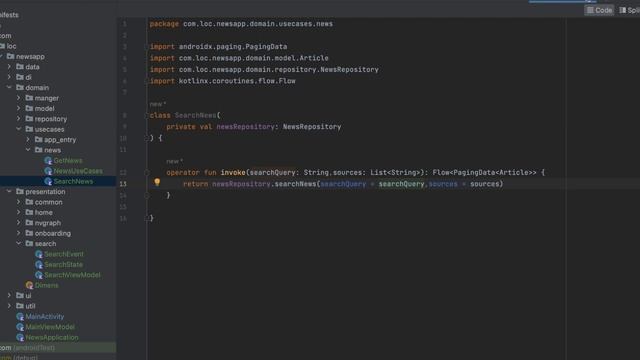Select the 'com (androidTest)' tree row
Image resolution: width=640 pixels, height=360 pixels.
58,348
